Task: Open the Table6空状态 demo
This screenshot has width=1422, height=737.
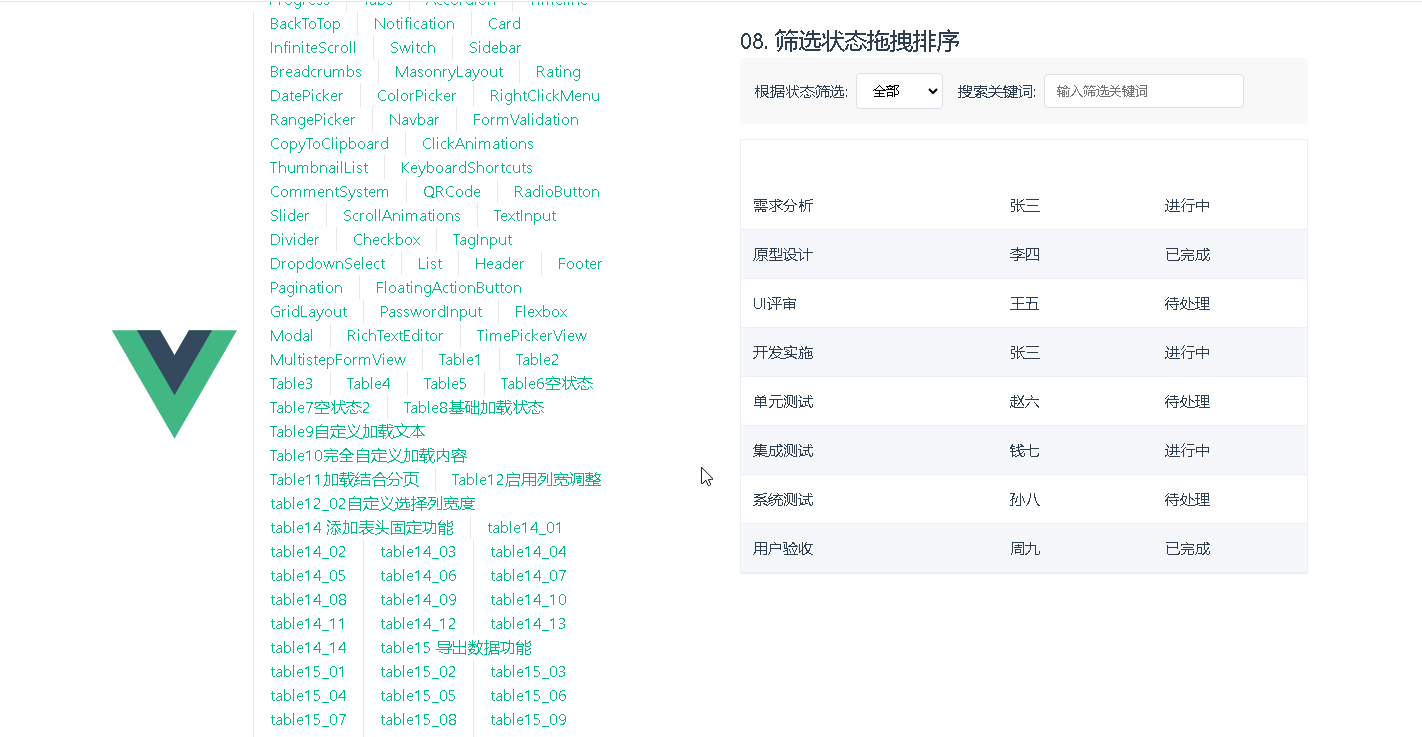Action: click(x=546, y=383)
